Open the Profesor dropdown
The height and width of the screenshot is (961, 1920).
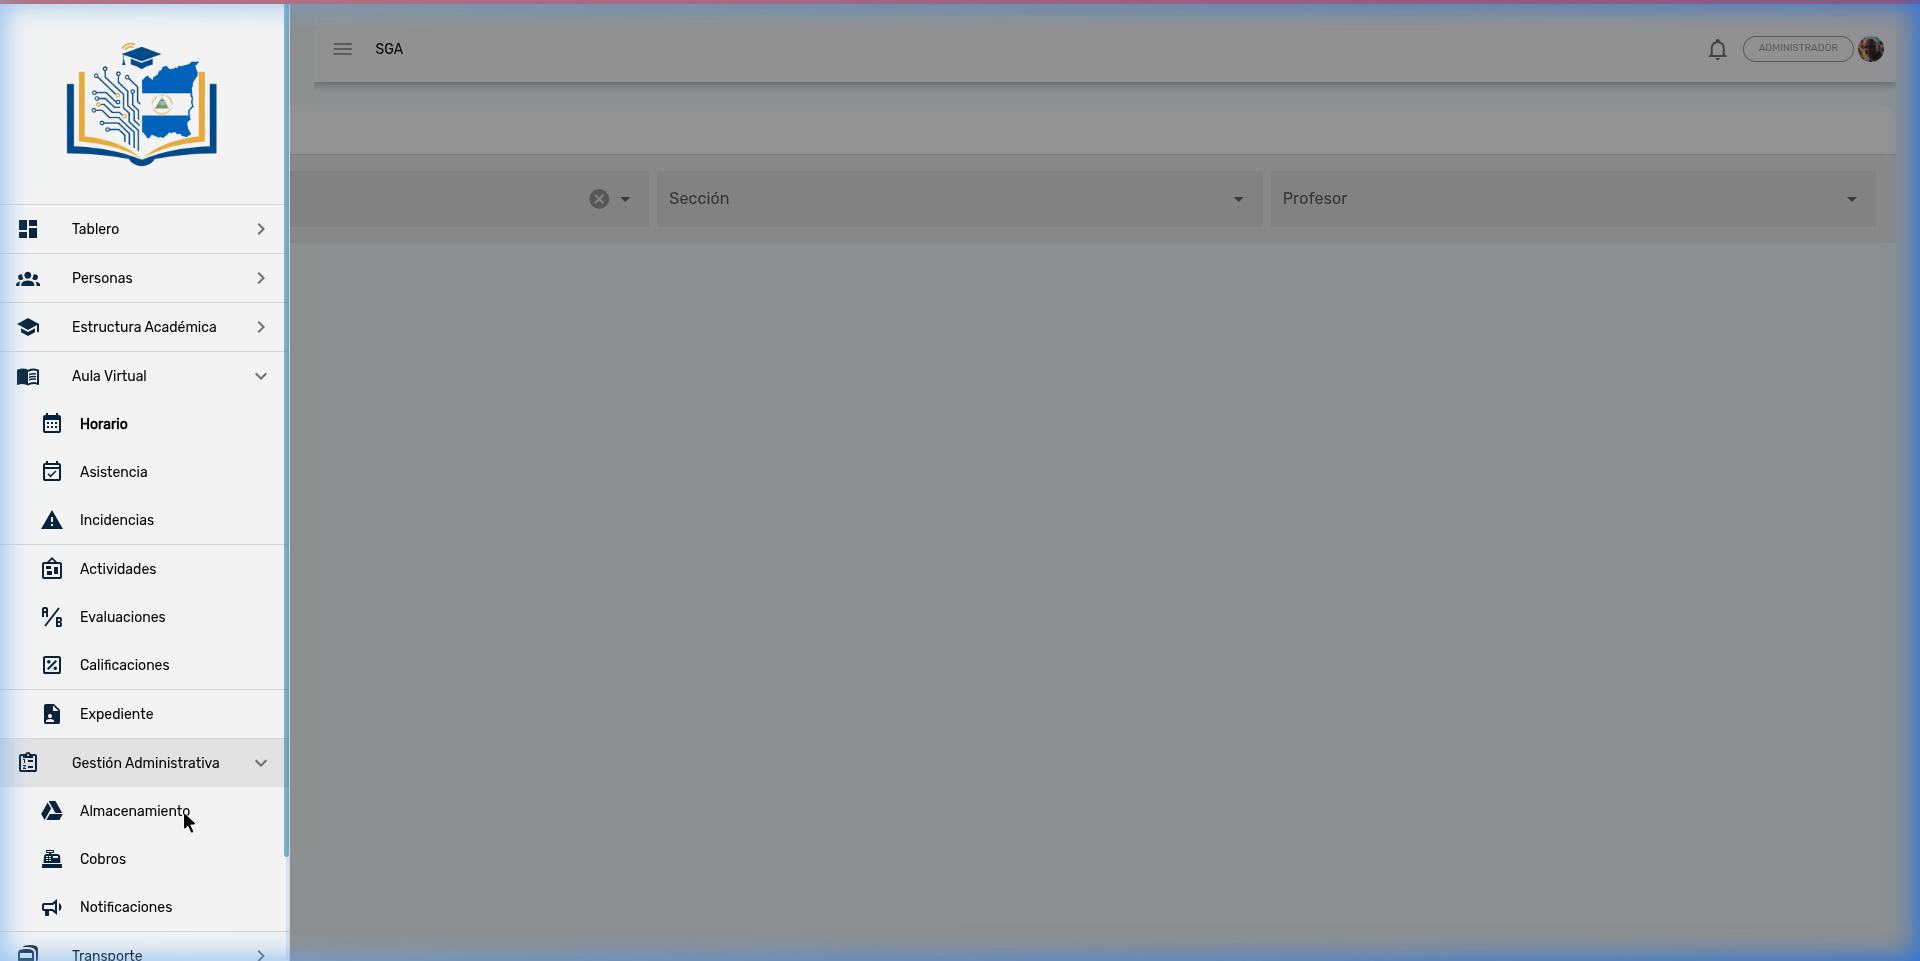[1571, 199]
